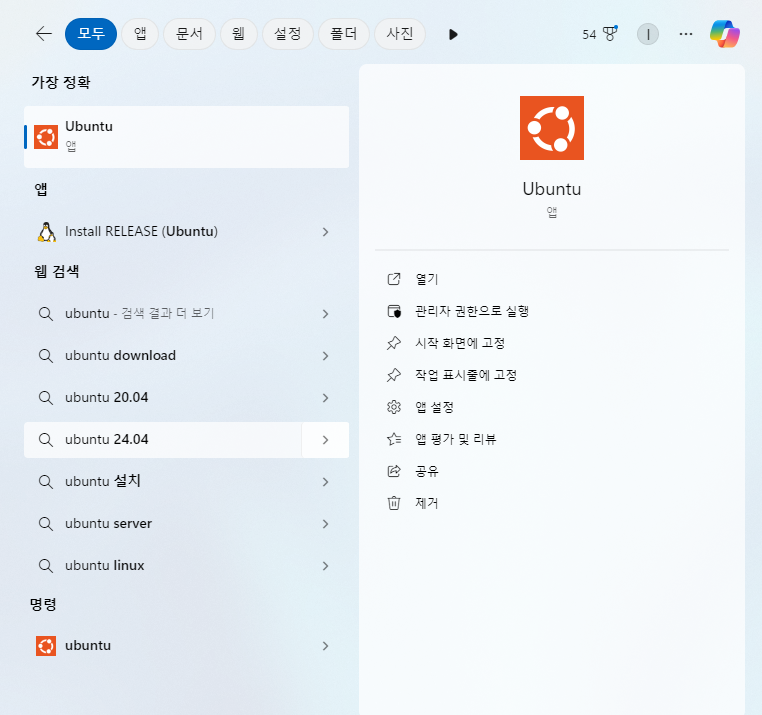Click the pin icon beside 시작 화면에 고정
Screen dimensions: 762x715
tap(394, 343)
